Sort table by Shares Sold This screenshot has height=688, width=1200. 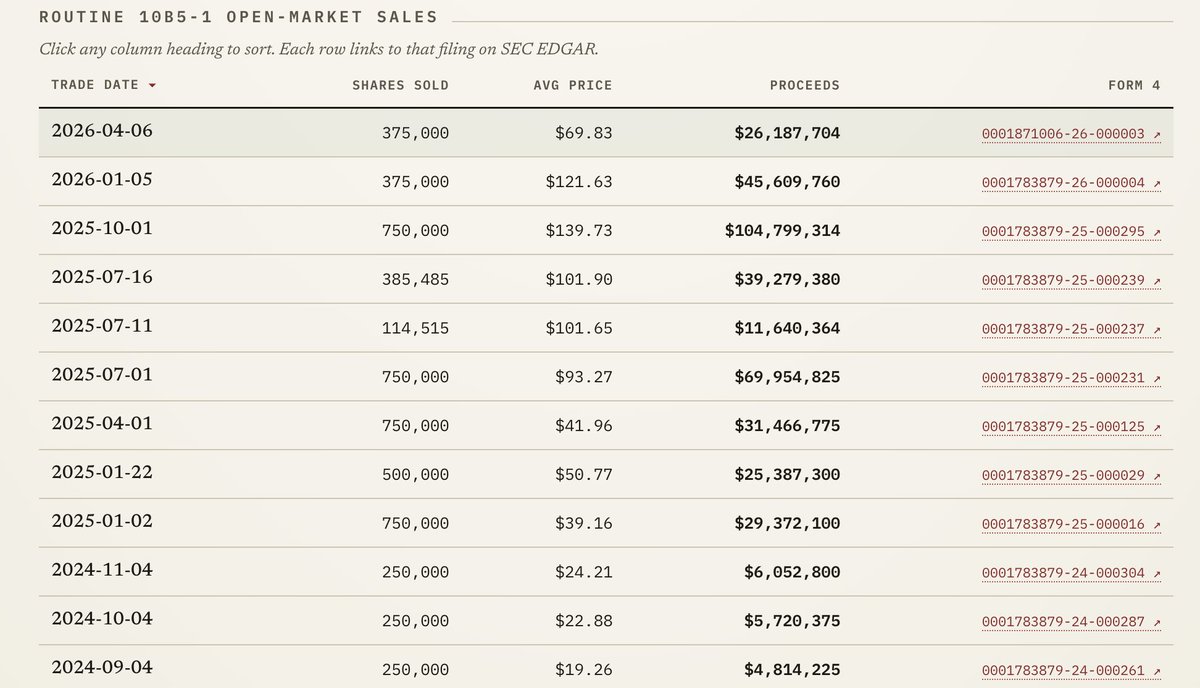[x=400, y=85]
